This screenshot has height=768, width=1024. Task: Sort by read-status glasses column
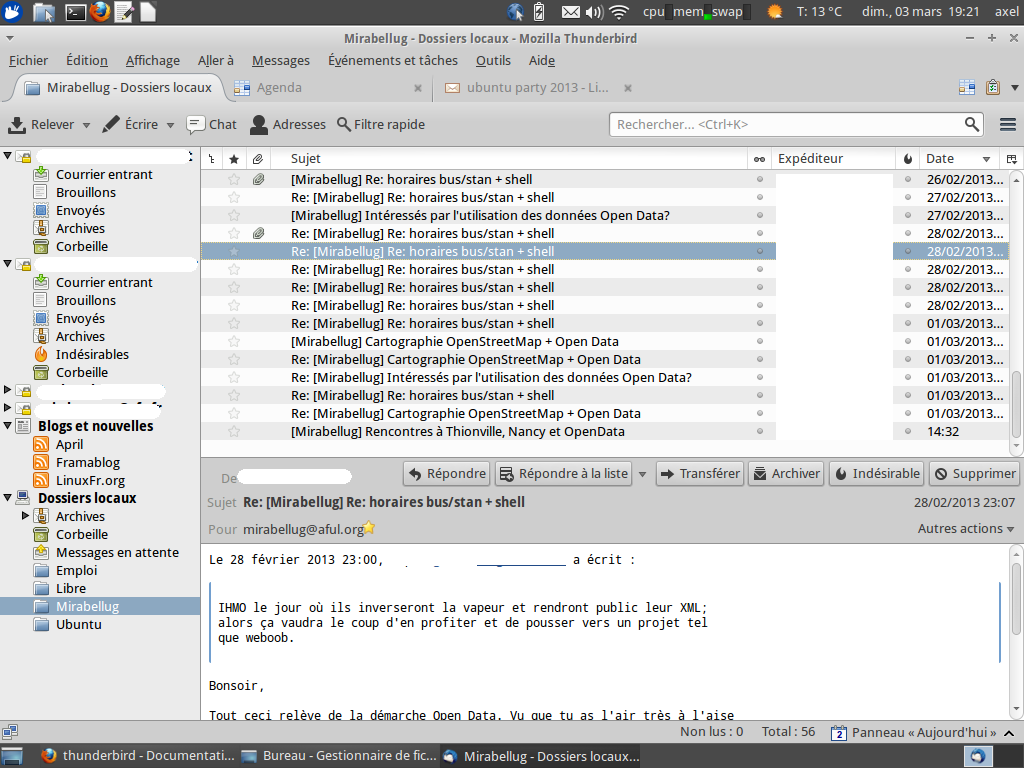(760, 159)
